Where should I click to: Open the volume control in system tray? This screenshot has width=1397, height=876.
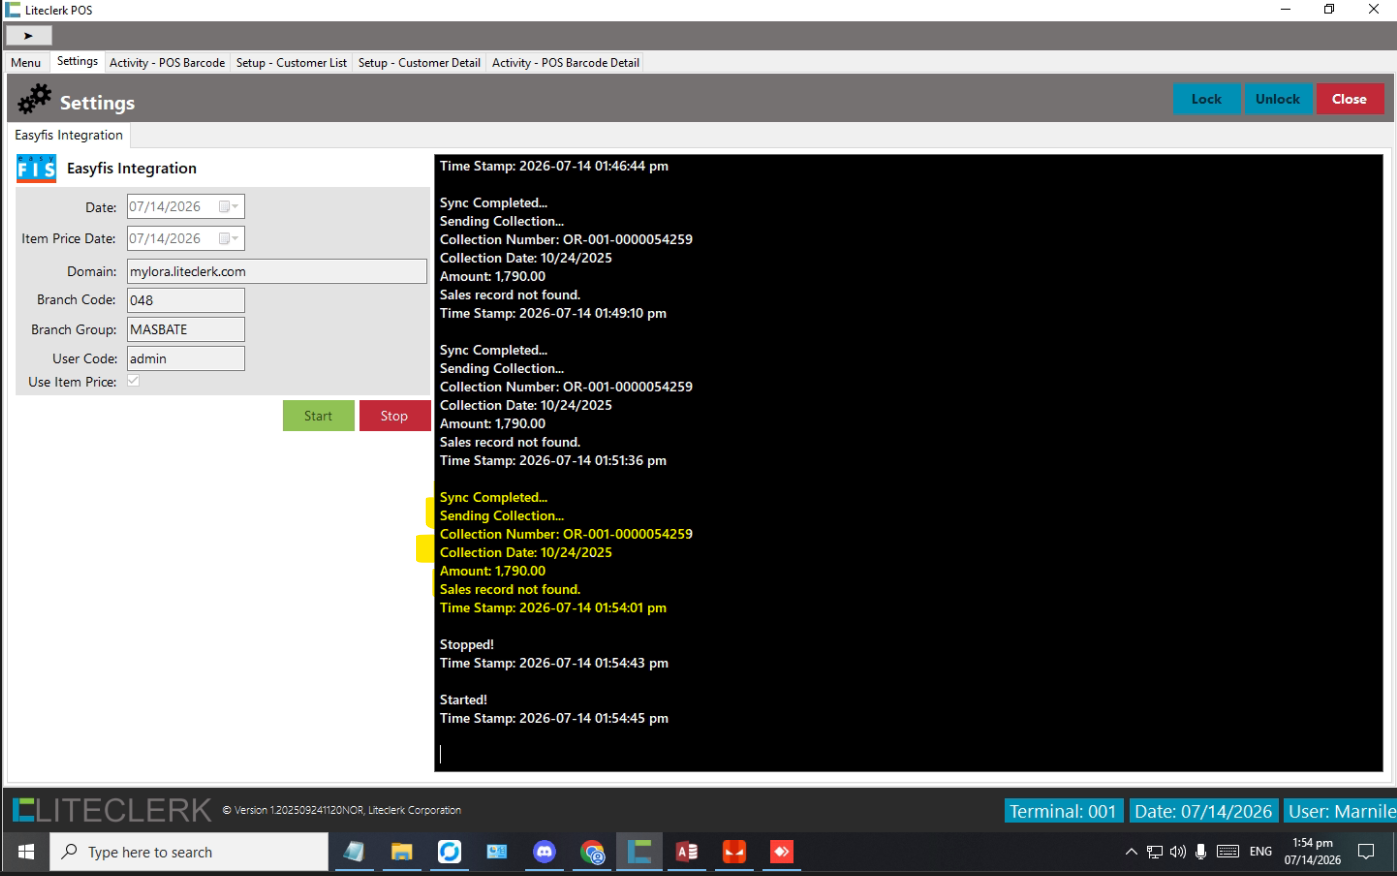click(x=1178, y=852)
